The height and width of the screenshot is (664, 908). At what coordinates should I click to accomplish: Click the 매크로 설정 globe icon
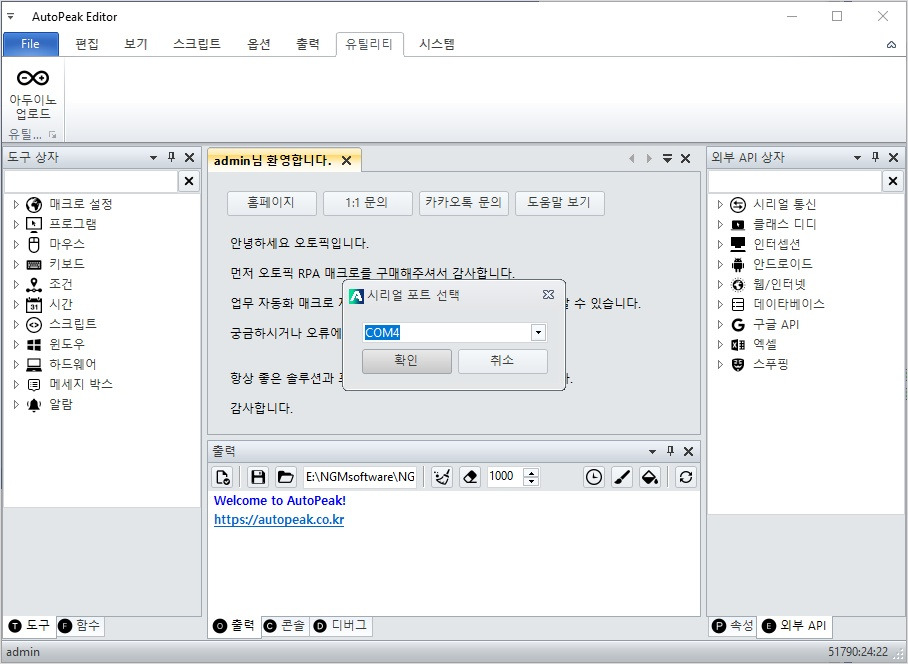[34, 204]
